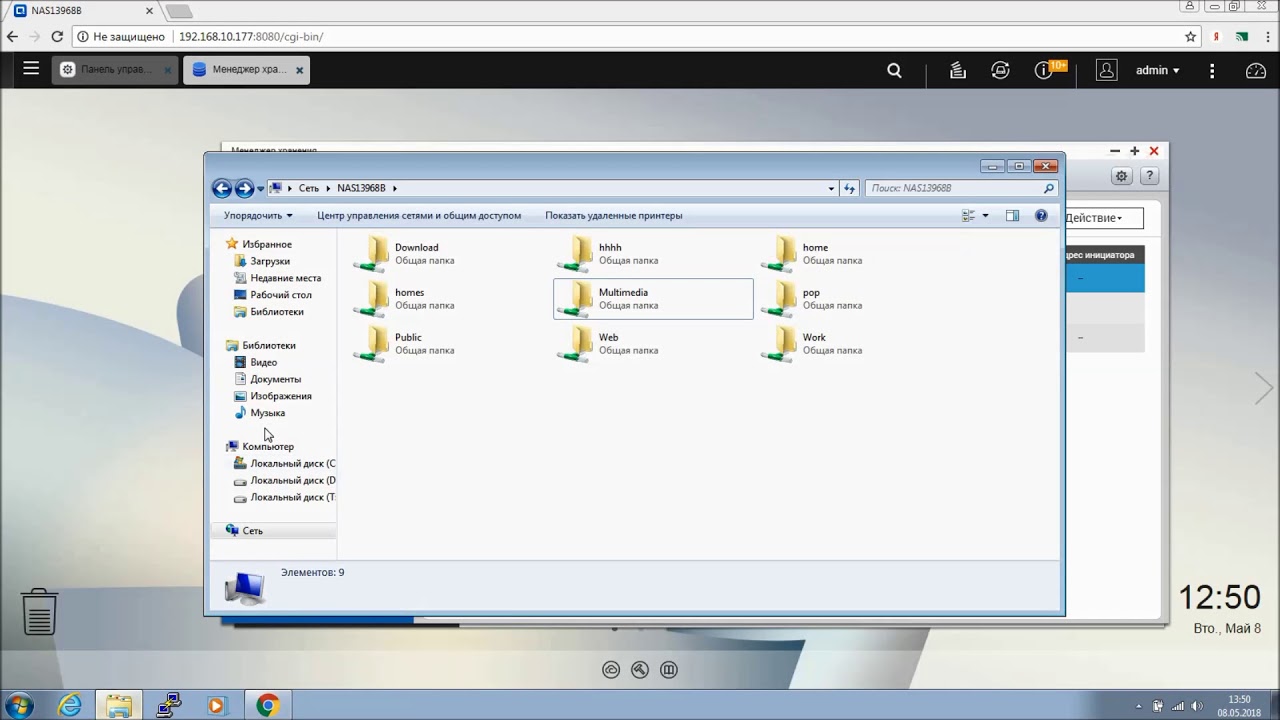Select the Web shared folder
Viewport: 1280px width, 720px height.
click(x=607, y=344)
